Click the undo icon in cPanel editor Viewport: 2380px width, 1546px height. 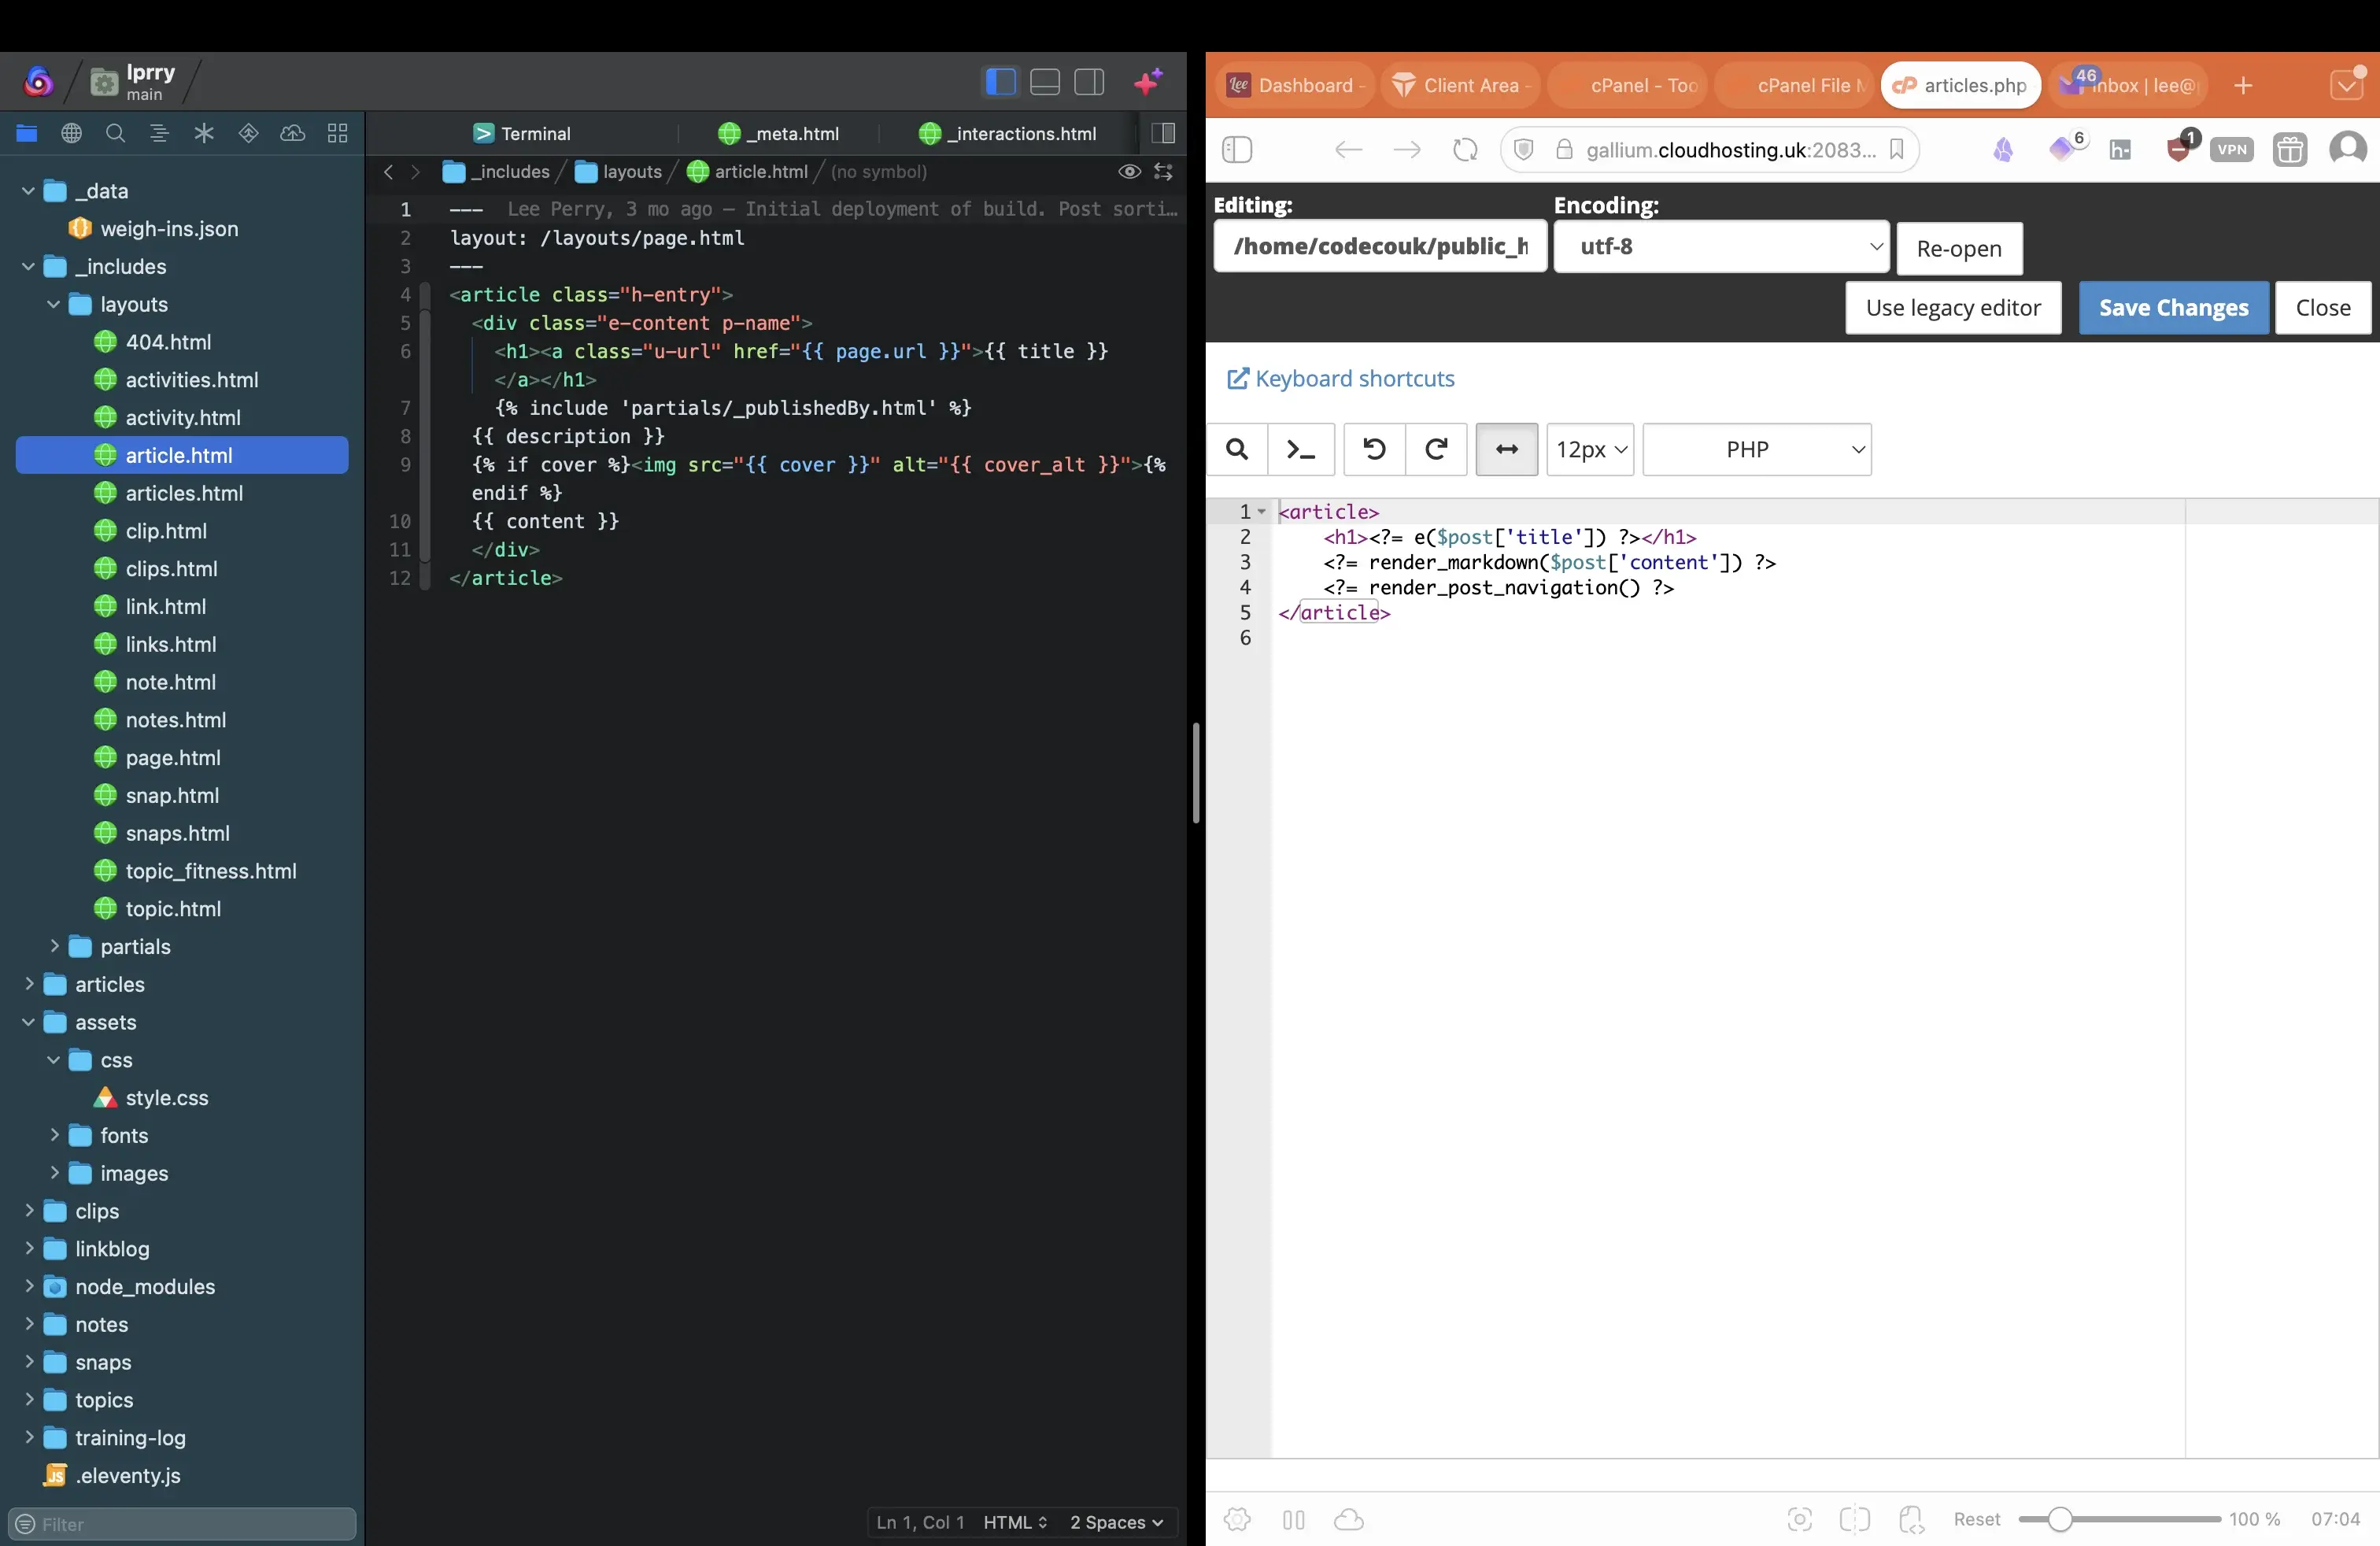(x=1374, y=449)
